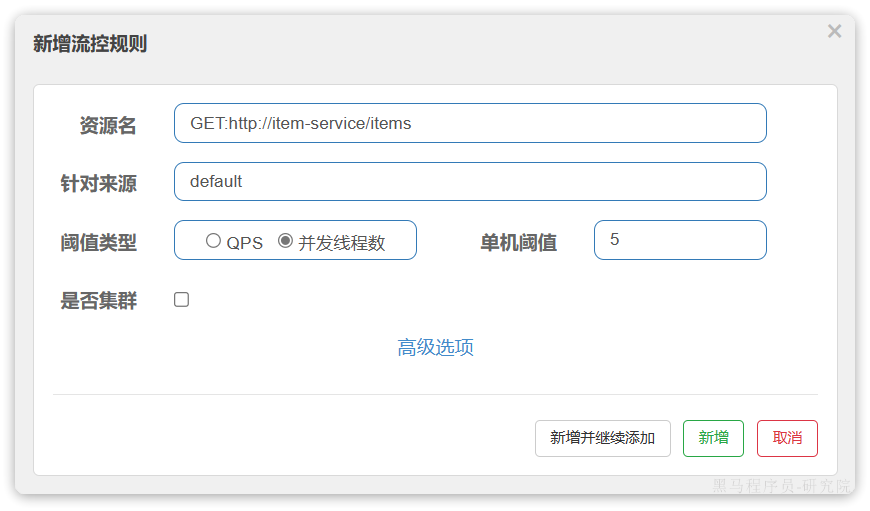Click the 单机阈值 number field
The image size is (870, 511).
680,240
